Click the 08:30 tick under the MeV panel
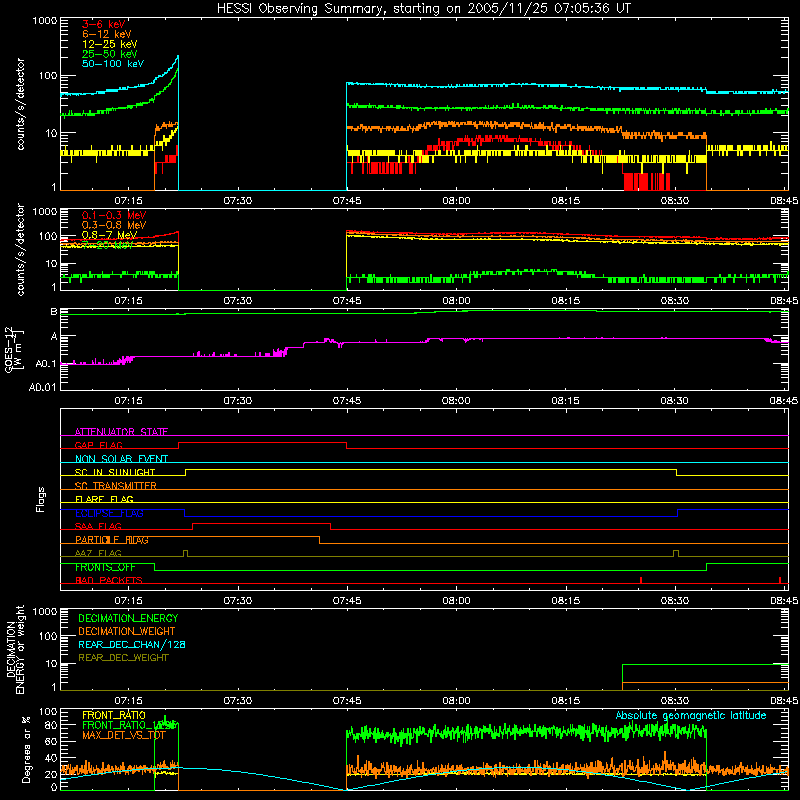 [674, 301]
